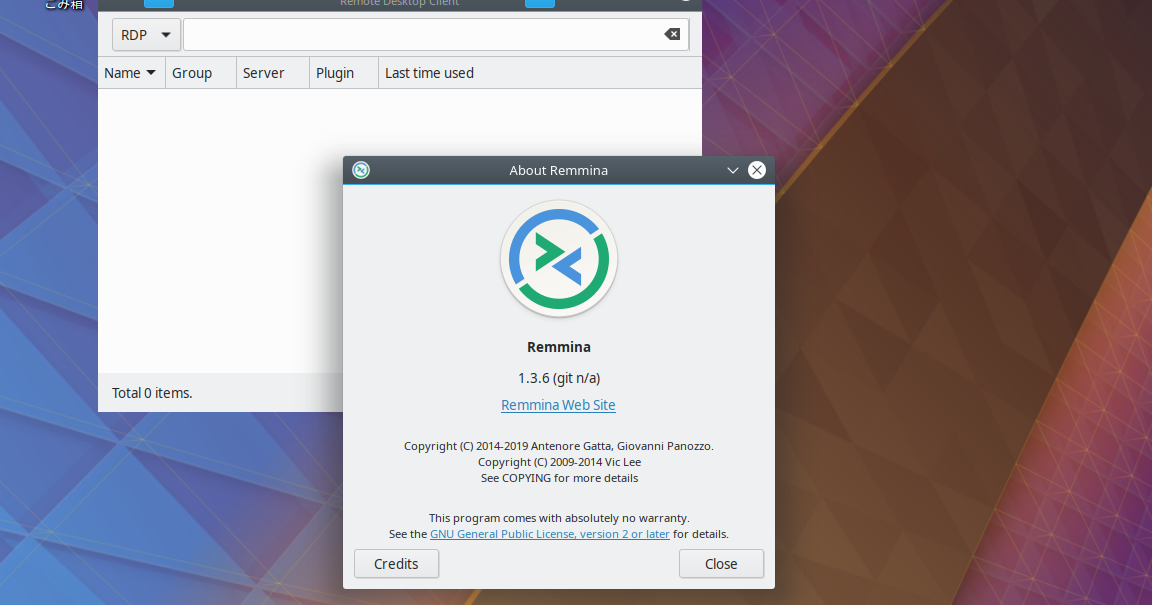Sort connections by the Group column header

(192, 72)
